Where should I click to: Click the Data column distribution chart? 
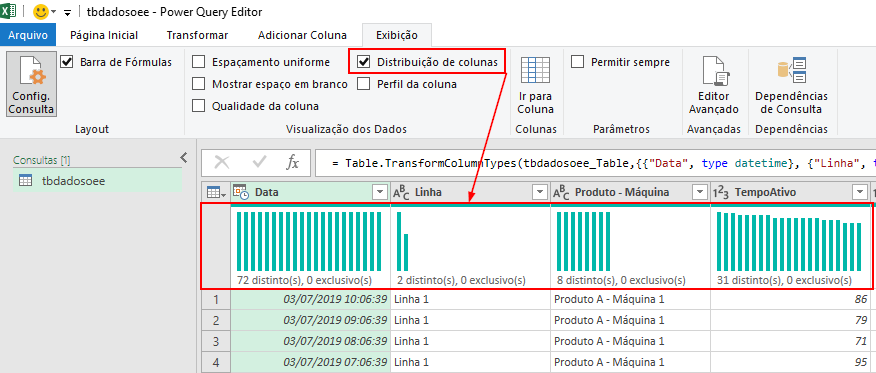click(310, 241)
